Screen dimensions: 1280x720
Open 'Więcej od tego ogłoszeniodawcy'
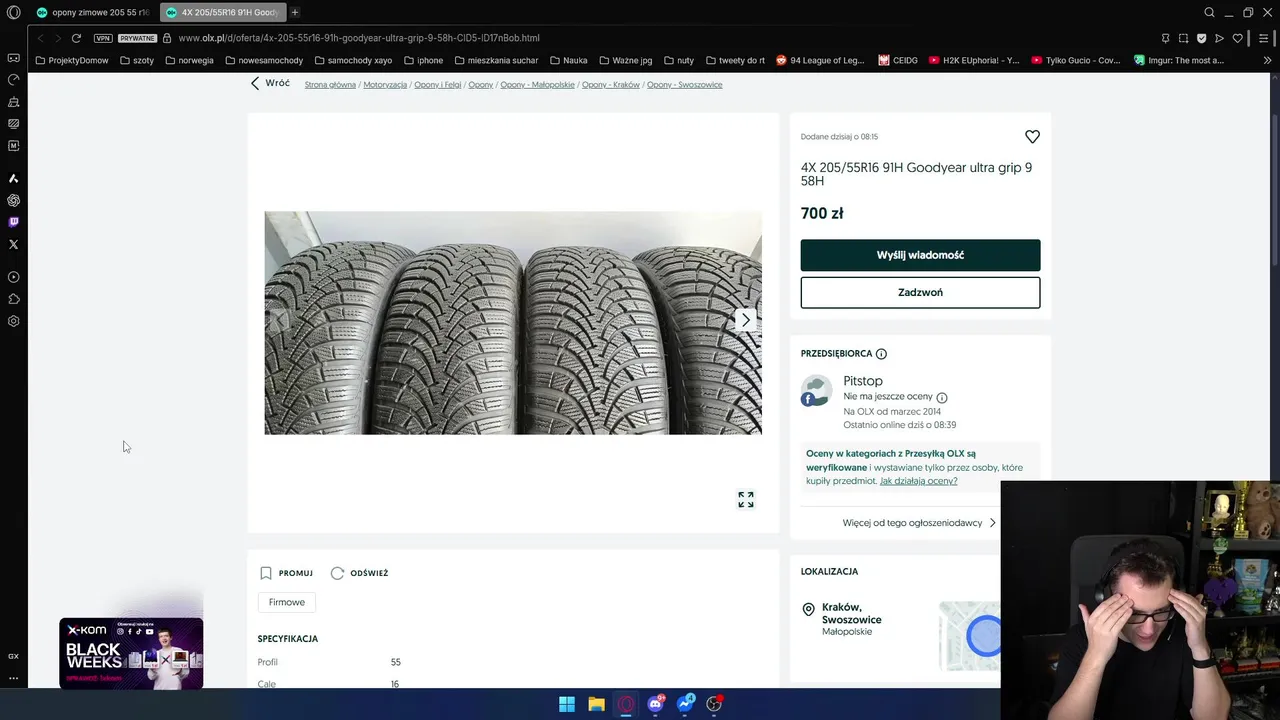(919, 523)
